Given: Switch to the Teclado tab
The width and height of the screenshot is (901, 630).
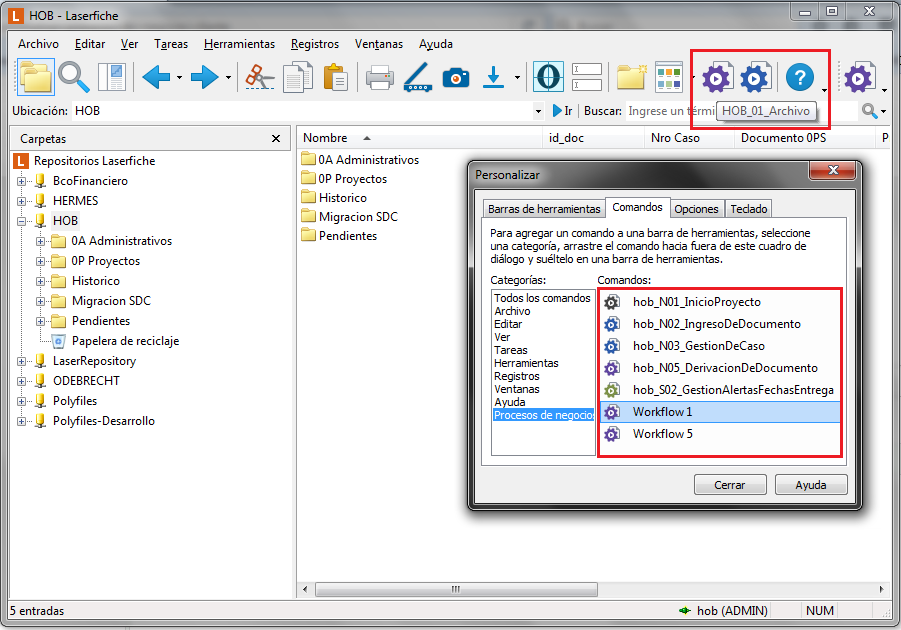Looking at the screenshot, I should coord(748,209).
